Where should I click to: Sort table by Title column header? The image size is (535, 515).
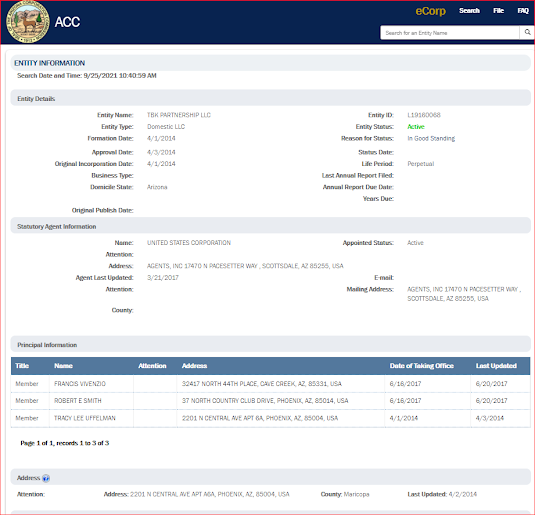pyautogui.click(x=22, y=366)
